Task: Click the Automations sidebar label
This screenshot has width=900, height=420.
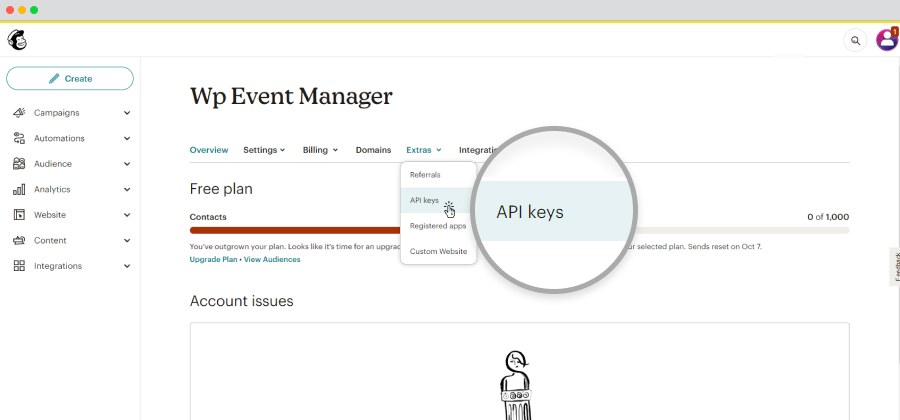Action: 59,138
